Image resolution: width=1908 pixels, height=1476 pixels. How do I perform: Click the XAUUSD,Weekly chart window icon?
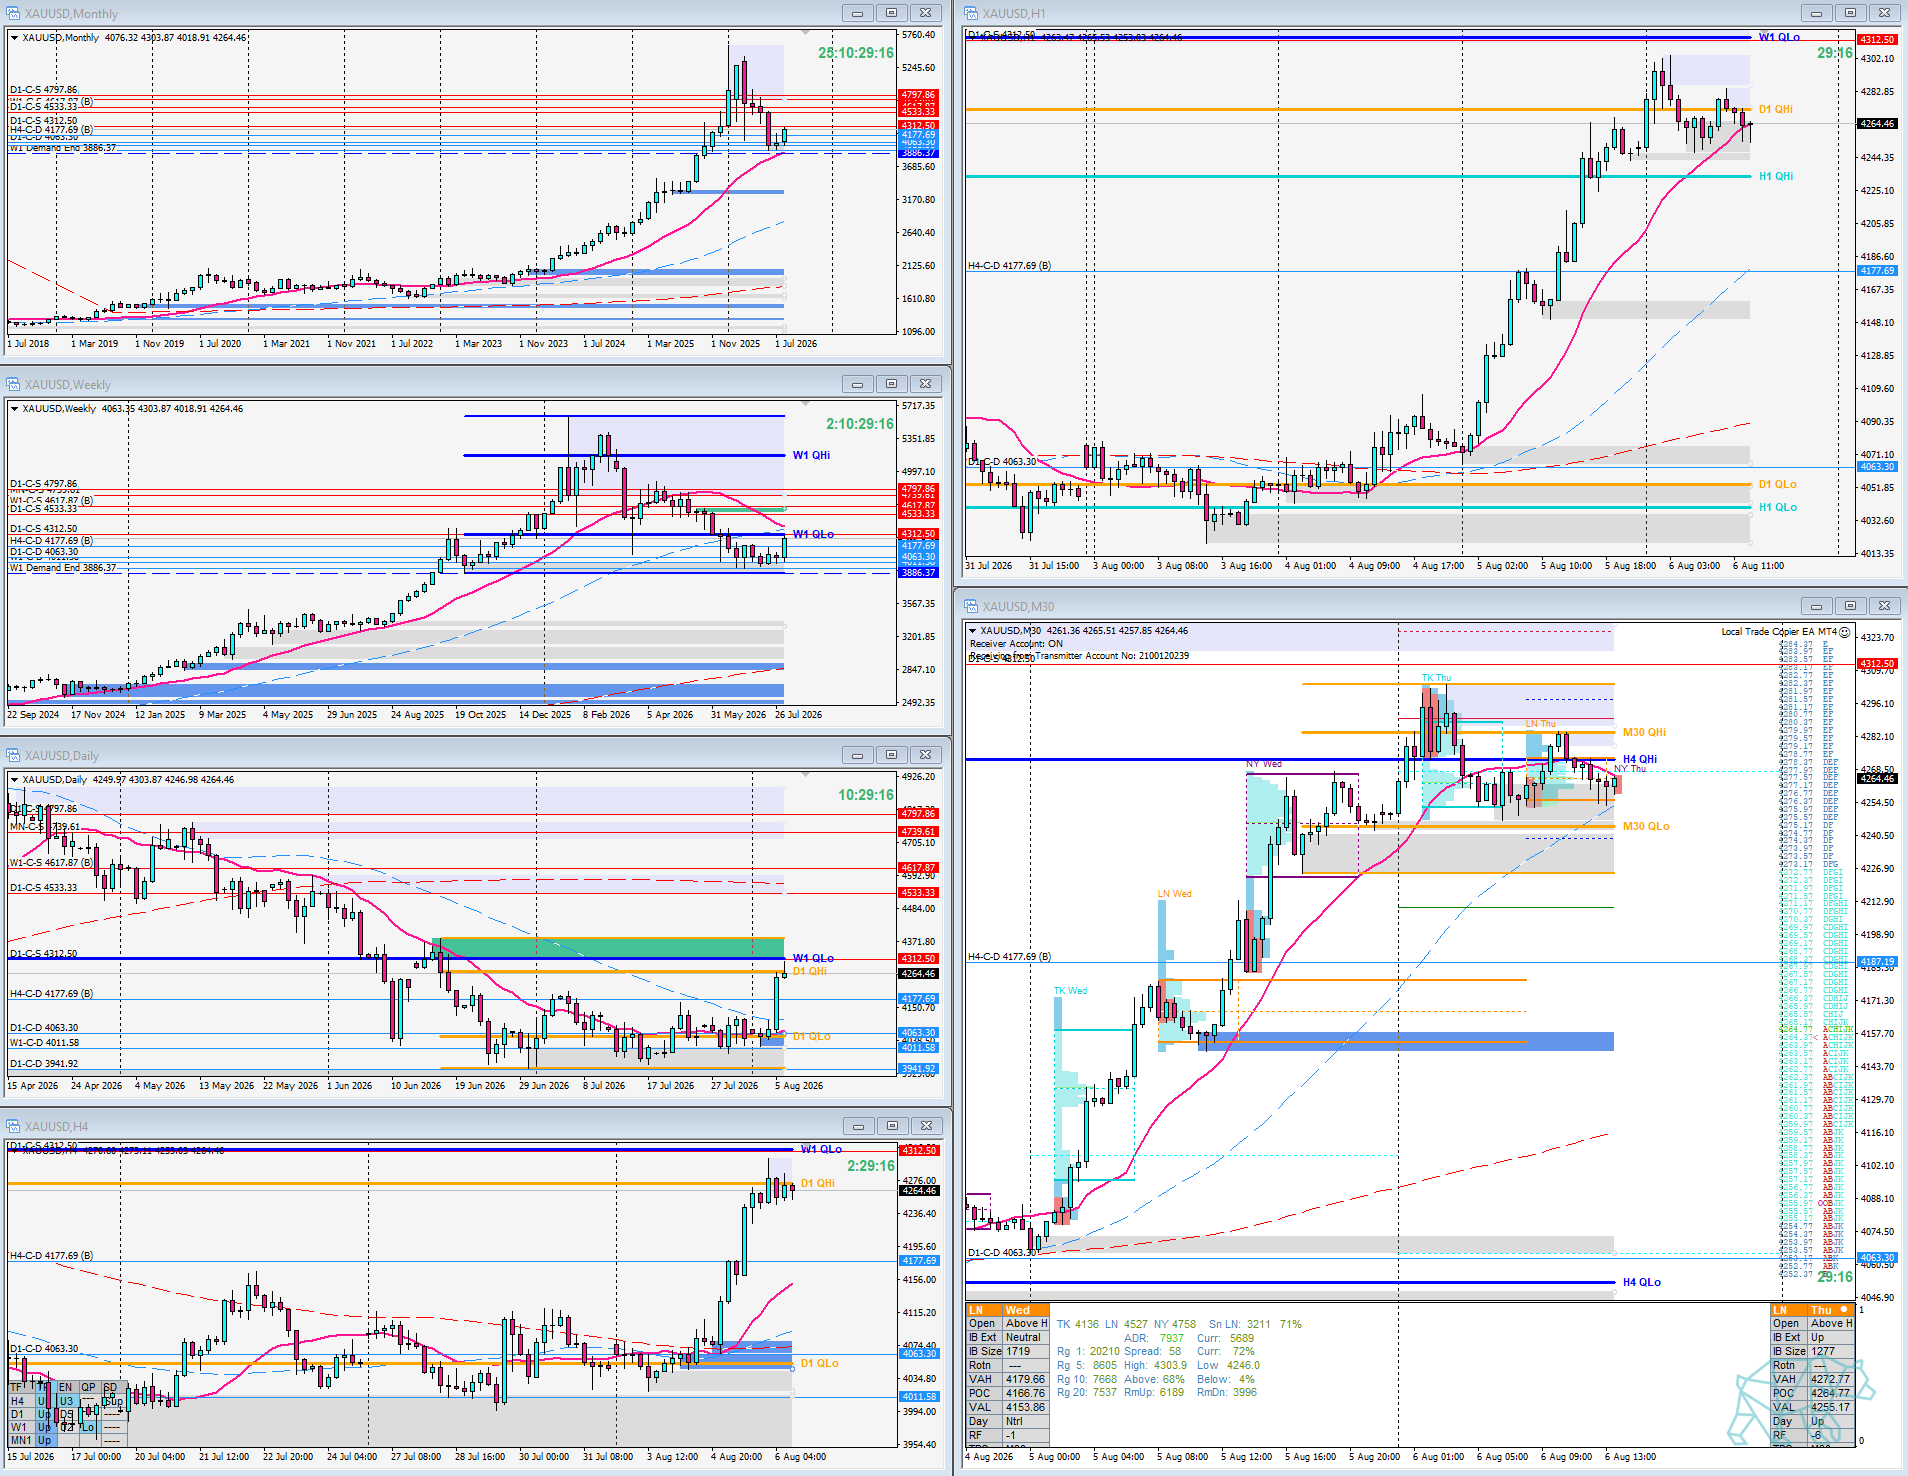click(x=13, y=384)
